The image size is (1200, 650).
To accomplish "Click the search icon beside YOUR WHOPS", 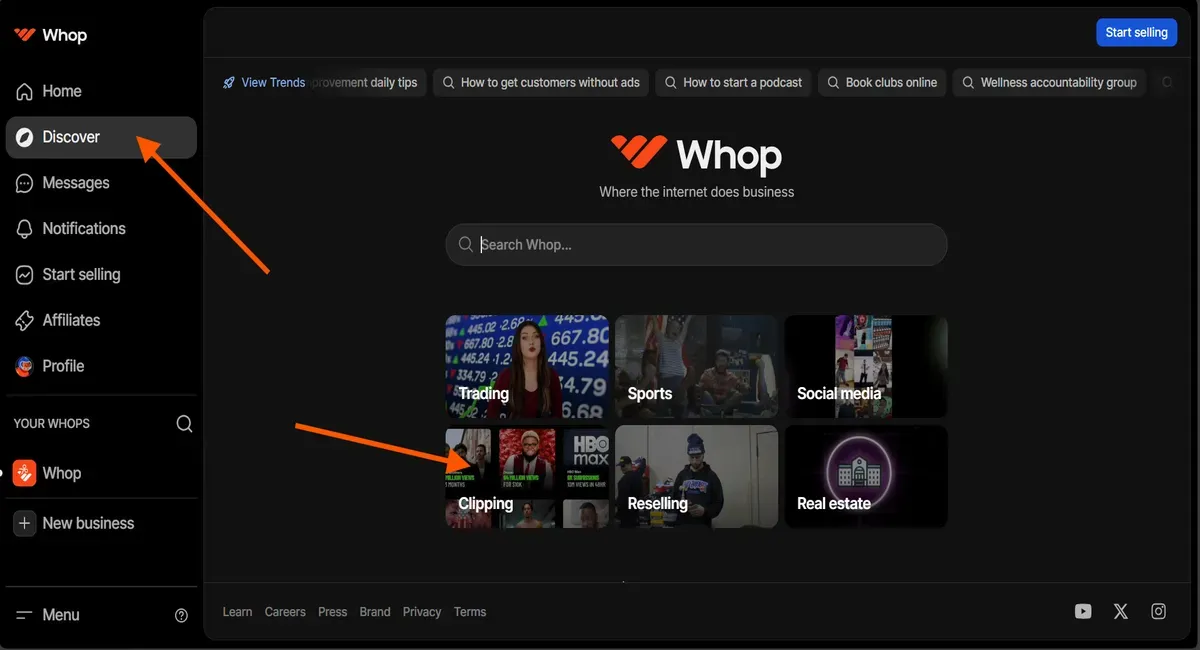I will coord(184,423).
